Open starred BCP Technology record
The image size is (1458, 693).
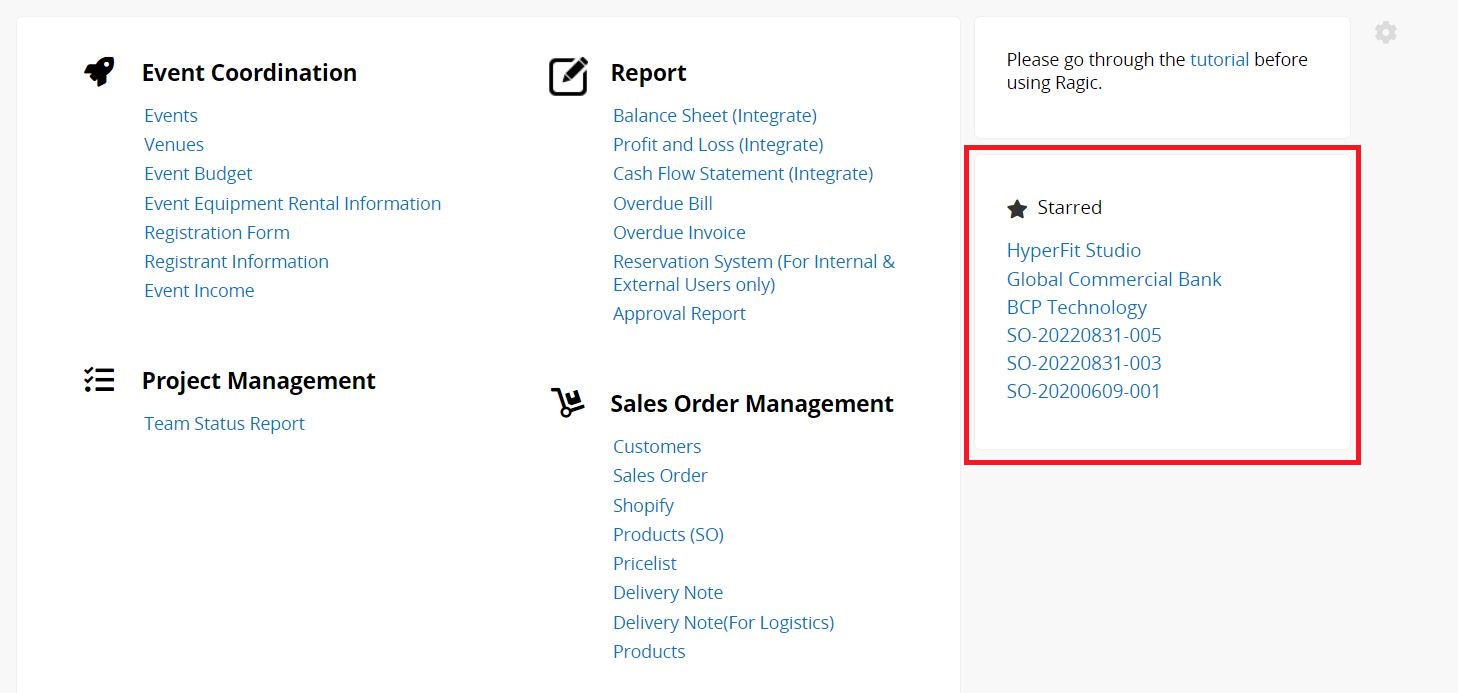click(x=1077, y=308)
